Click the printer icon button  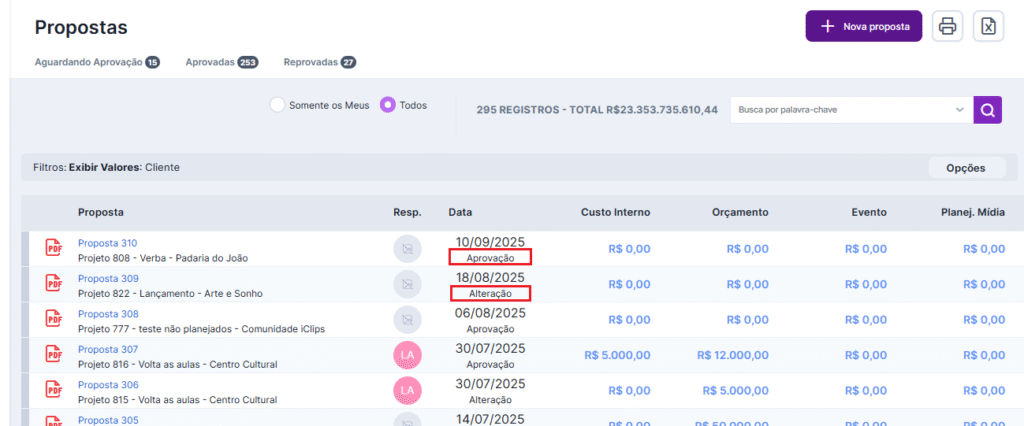(947, 27)
